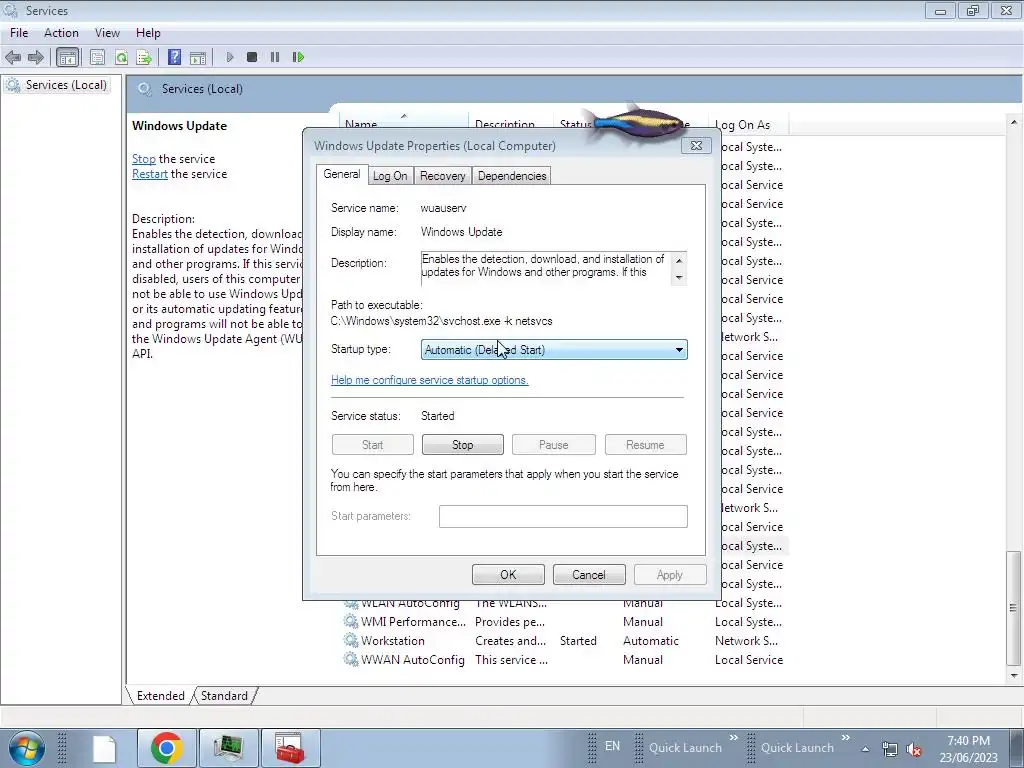Open the View menu
The image size is (1024, 768).
(x=107, y=33)
